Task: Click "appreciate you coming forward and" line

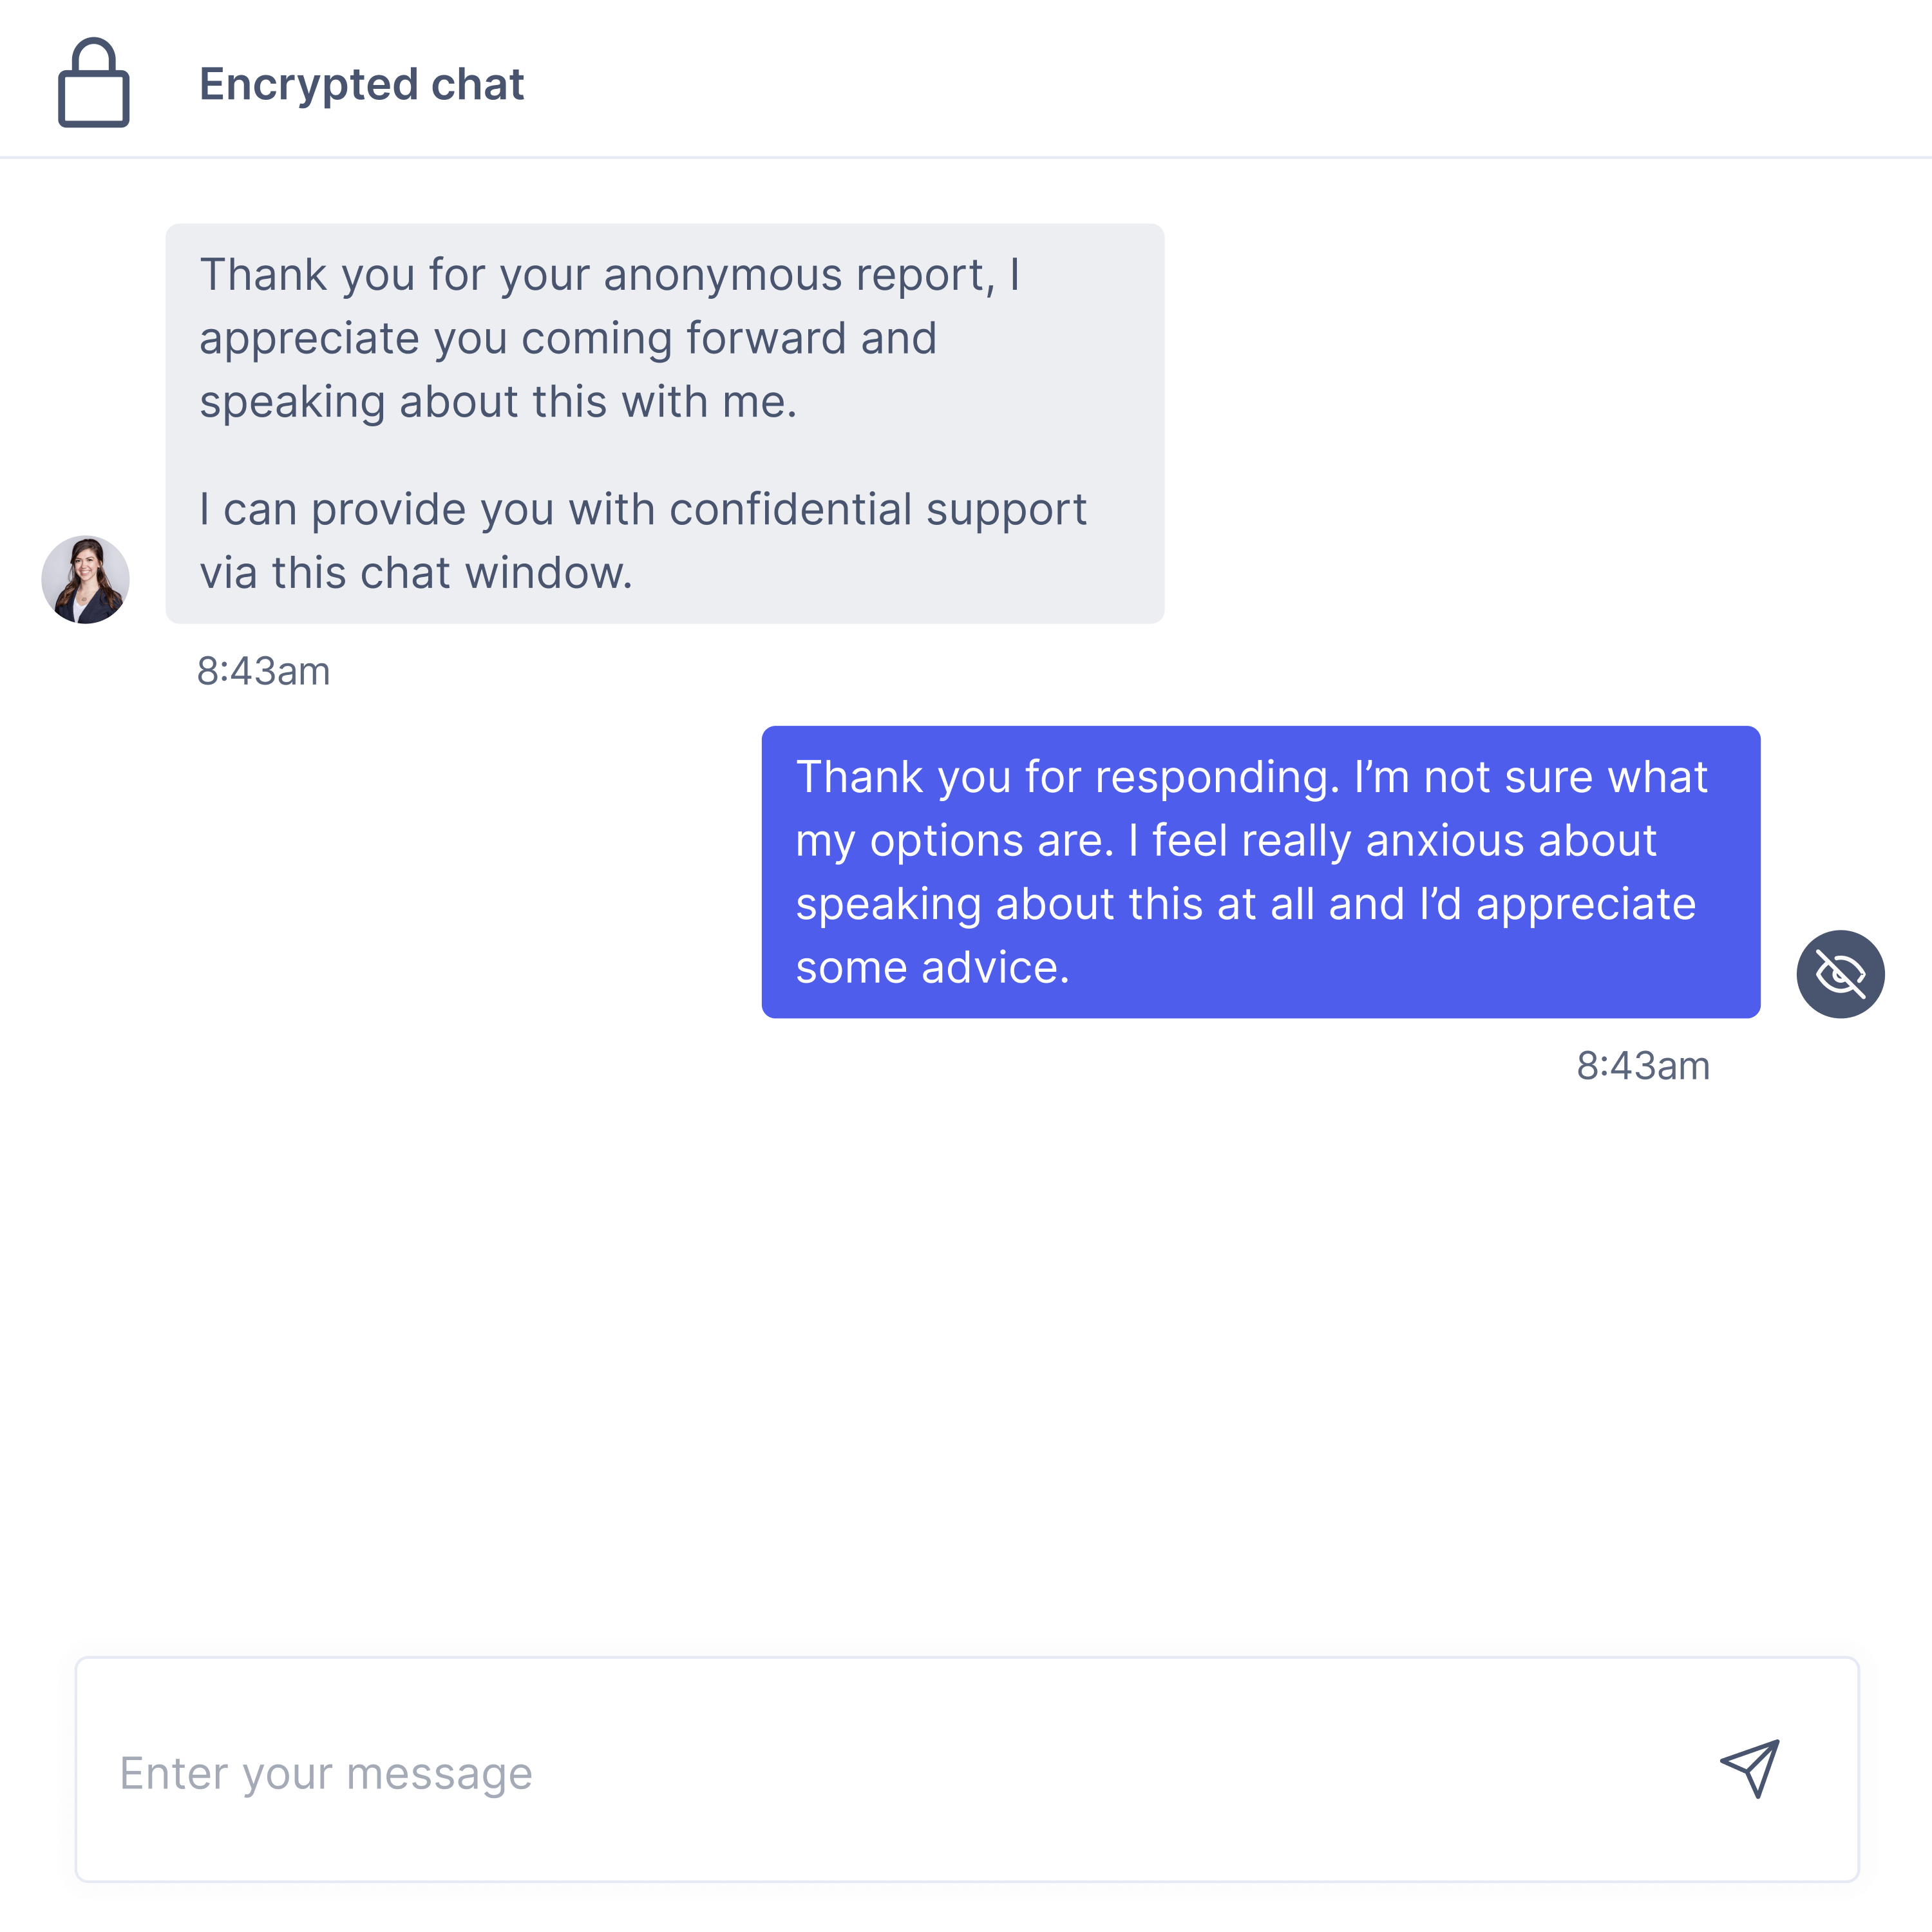Action: point(568,339)
